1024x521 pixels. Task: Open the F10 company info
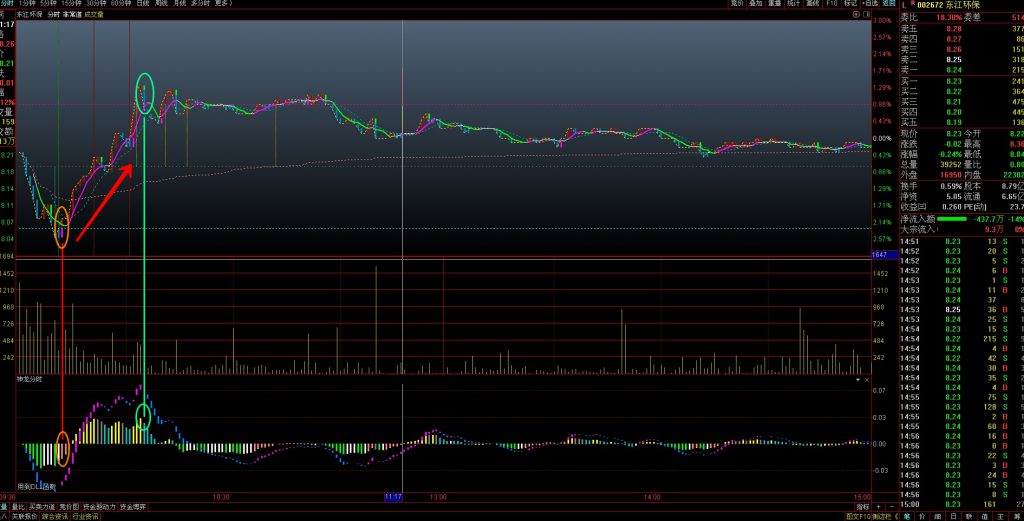pos(832,4)
